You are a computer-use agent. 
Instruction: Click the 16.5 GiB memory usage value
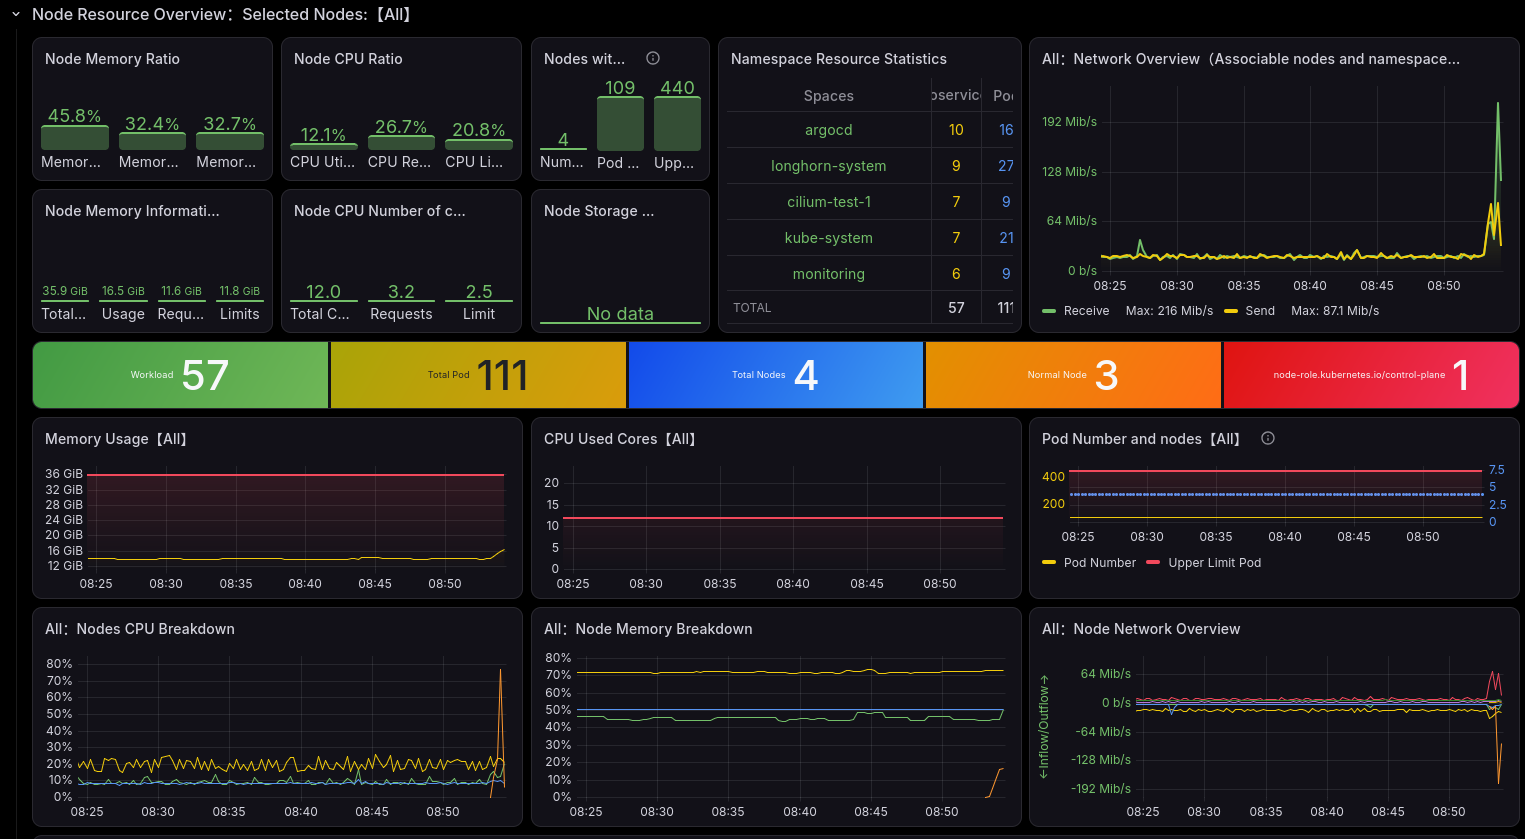coord(123,291)
